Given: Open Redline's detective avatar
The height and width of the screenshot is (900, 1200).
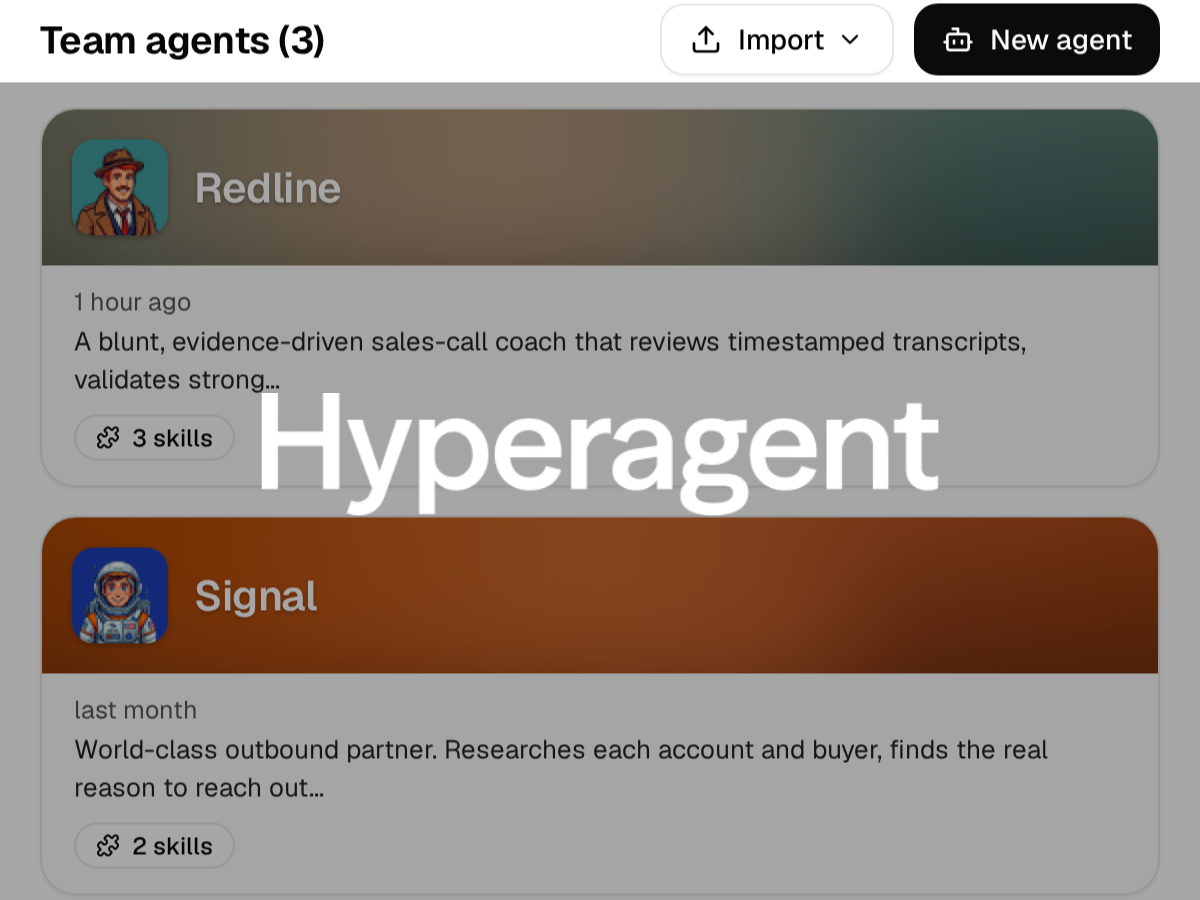Looking at the screenshot, I should click(120, 188).
